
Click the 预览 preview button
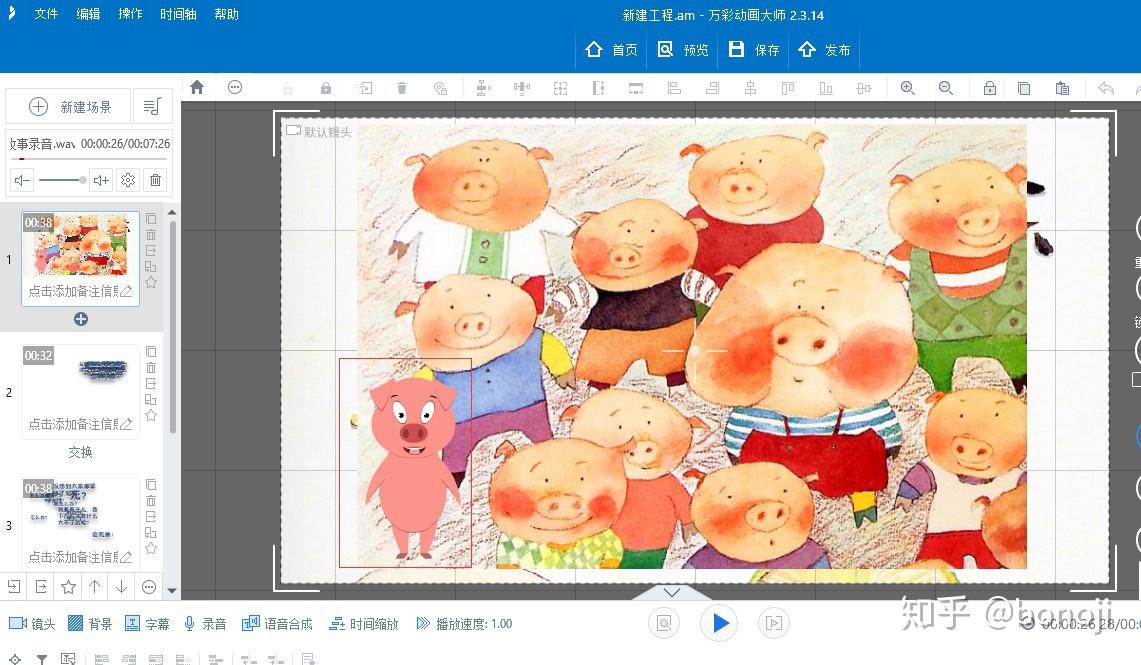pos(683,49)
